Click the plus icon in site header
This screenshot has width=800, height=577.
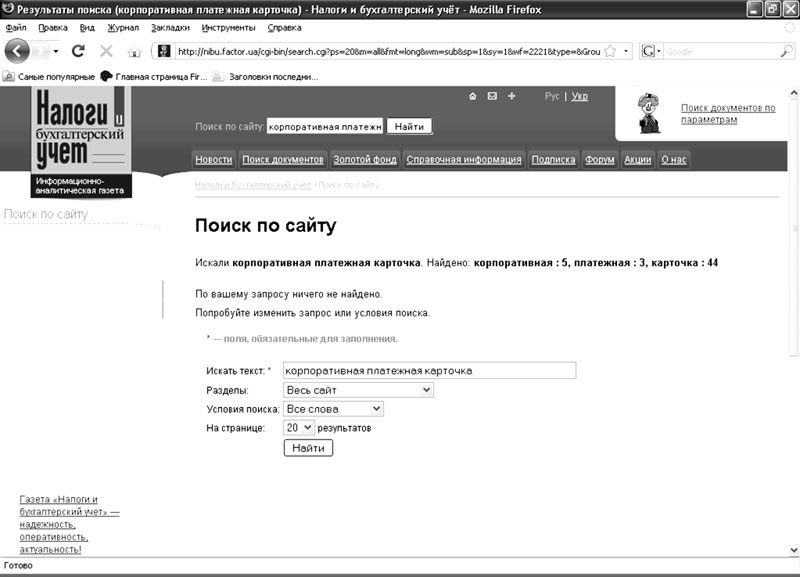512,97
